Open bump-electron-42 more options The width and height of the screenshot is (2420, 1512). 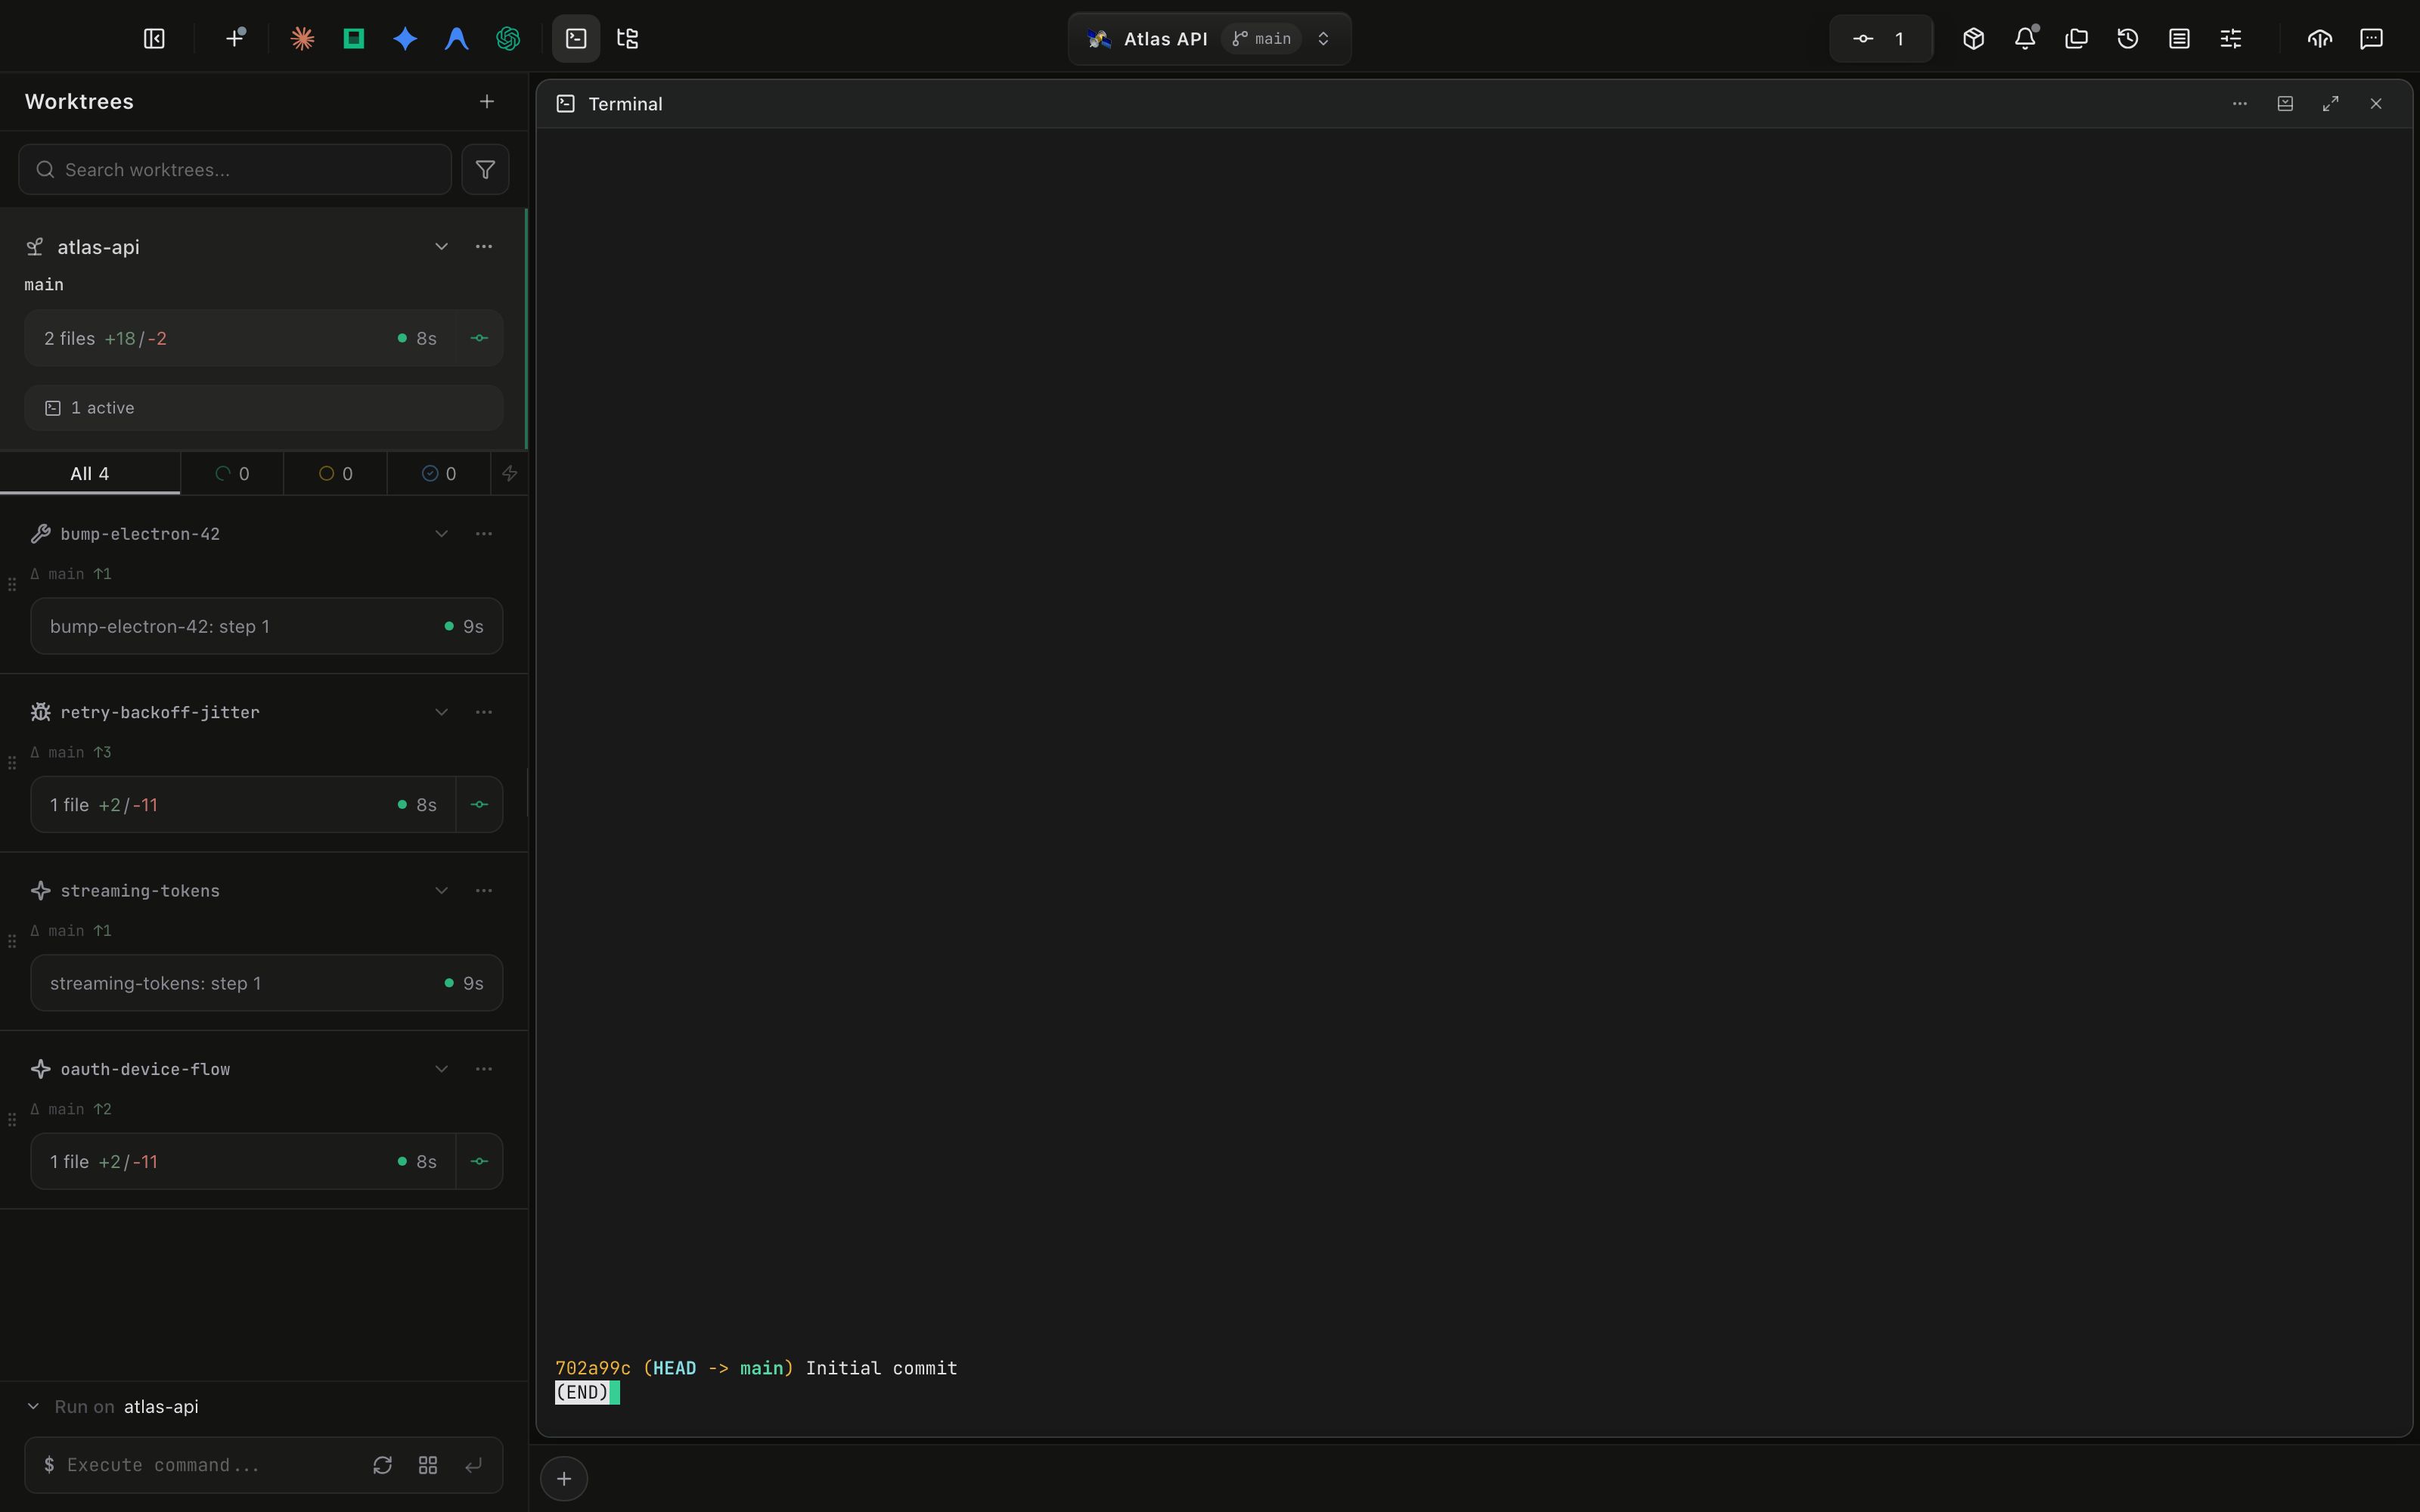484,534
